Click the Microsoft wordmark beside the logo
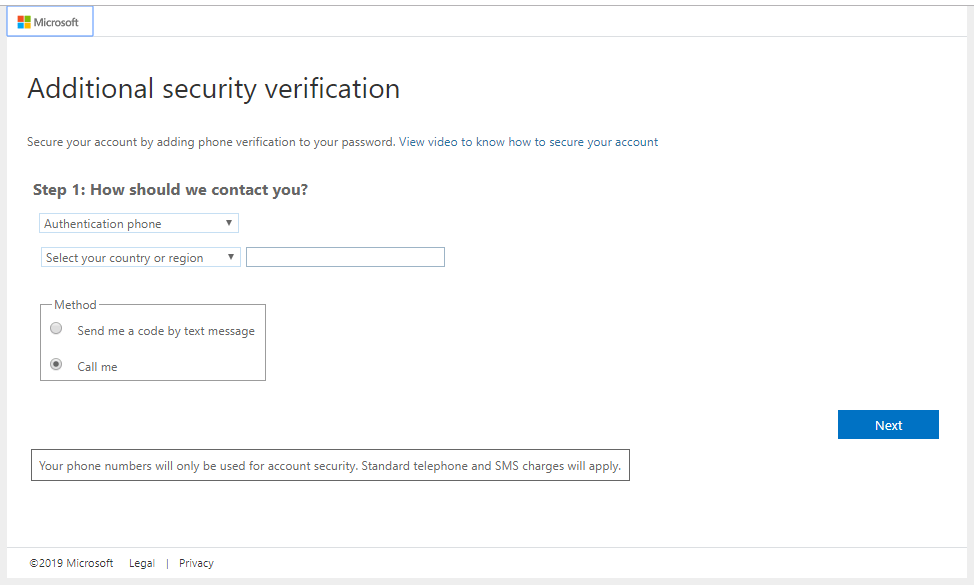Screen dimensions: 974x585 [x=56, y=22]
